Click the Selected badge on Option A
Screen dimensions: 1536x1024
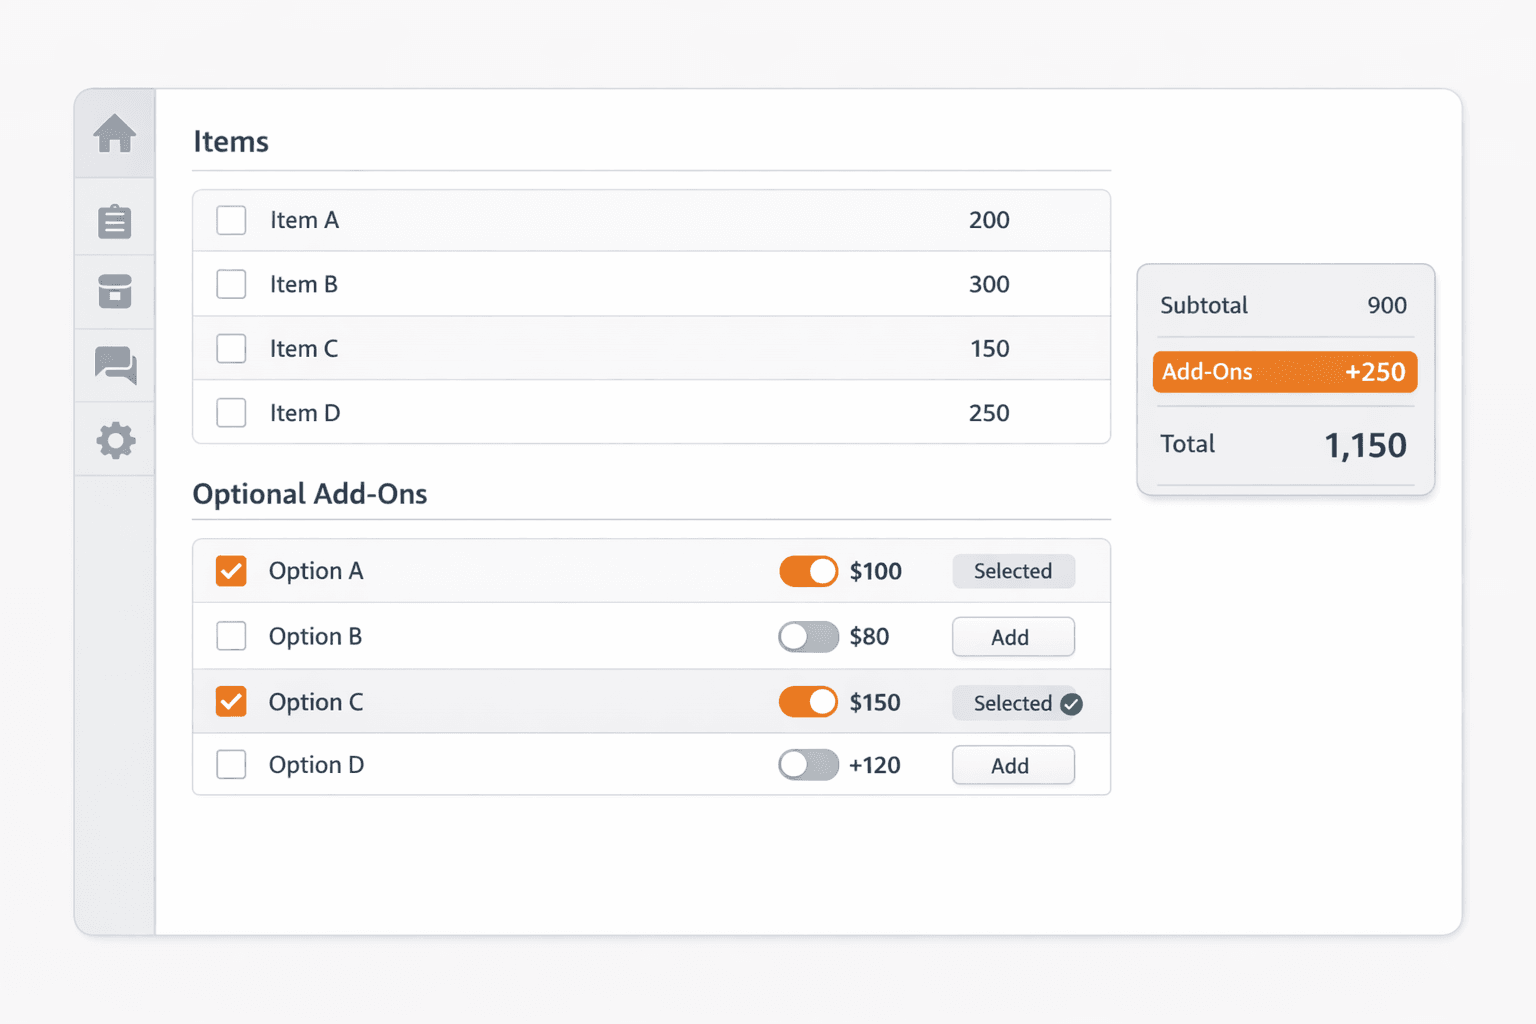tap(1013, 570)
